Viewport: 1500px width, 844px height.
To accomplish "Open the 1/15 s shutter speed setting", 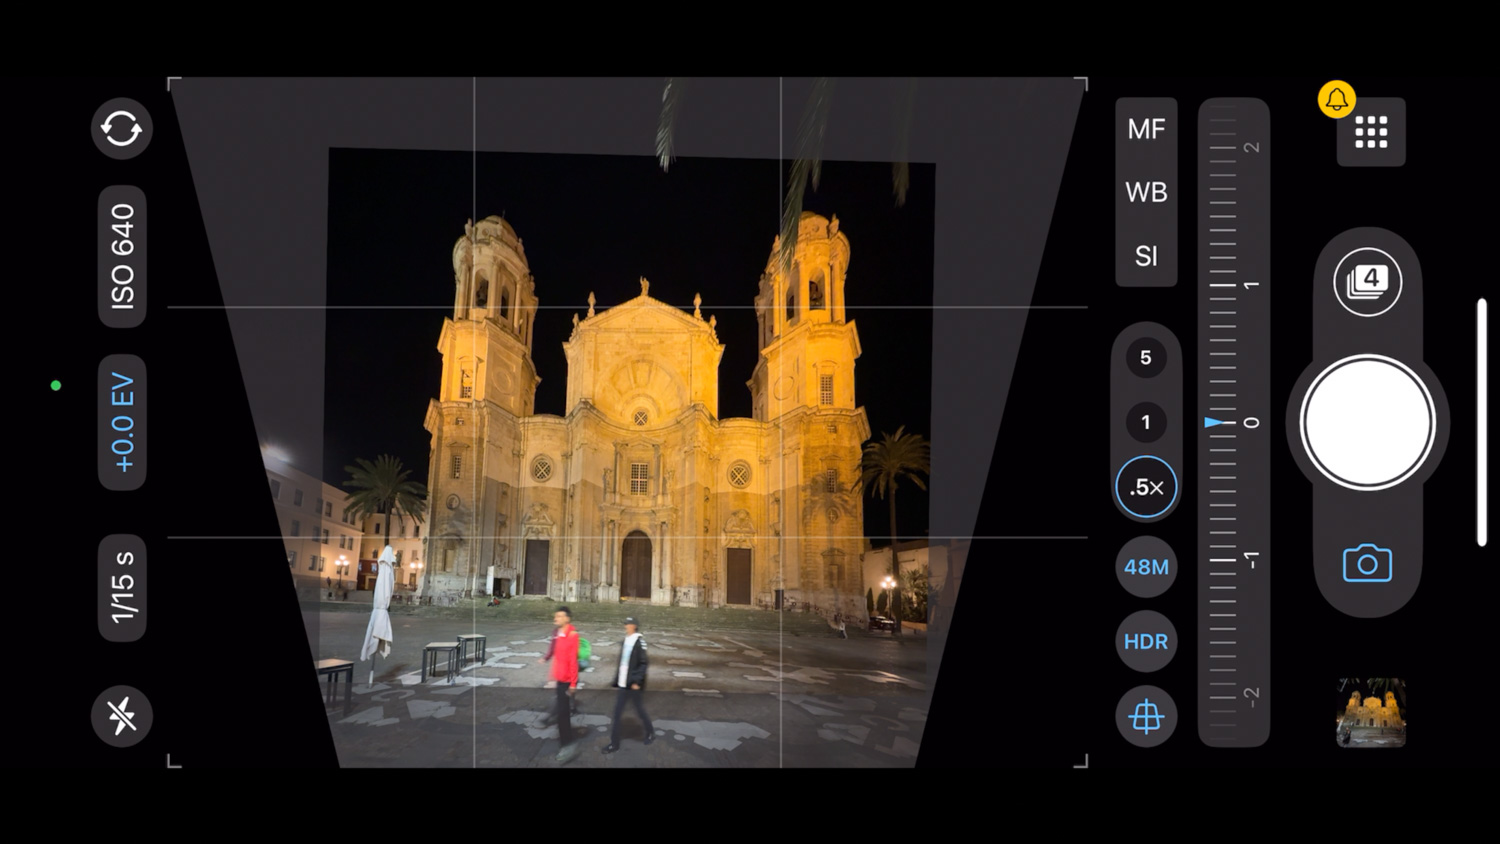I will (122, 587).
